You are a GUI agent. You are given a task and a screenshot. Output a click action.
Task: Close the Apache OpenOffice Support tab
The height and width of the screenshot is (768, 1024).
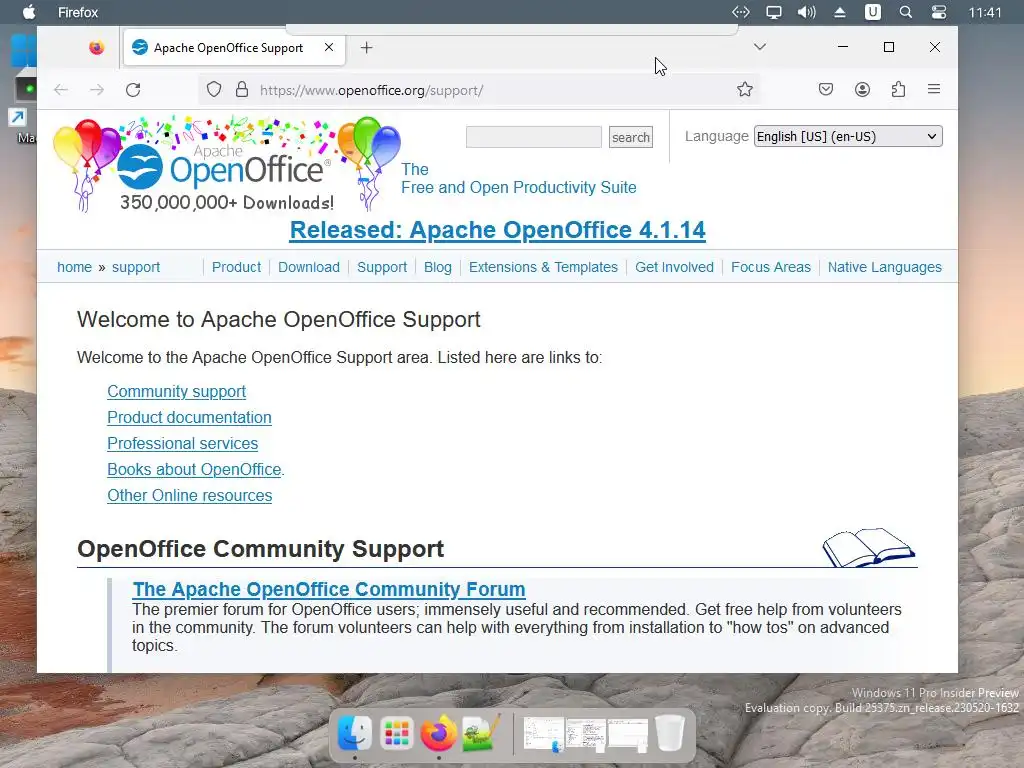pyautogui.click(x=329, y=47)
